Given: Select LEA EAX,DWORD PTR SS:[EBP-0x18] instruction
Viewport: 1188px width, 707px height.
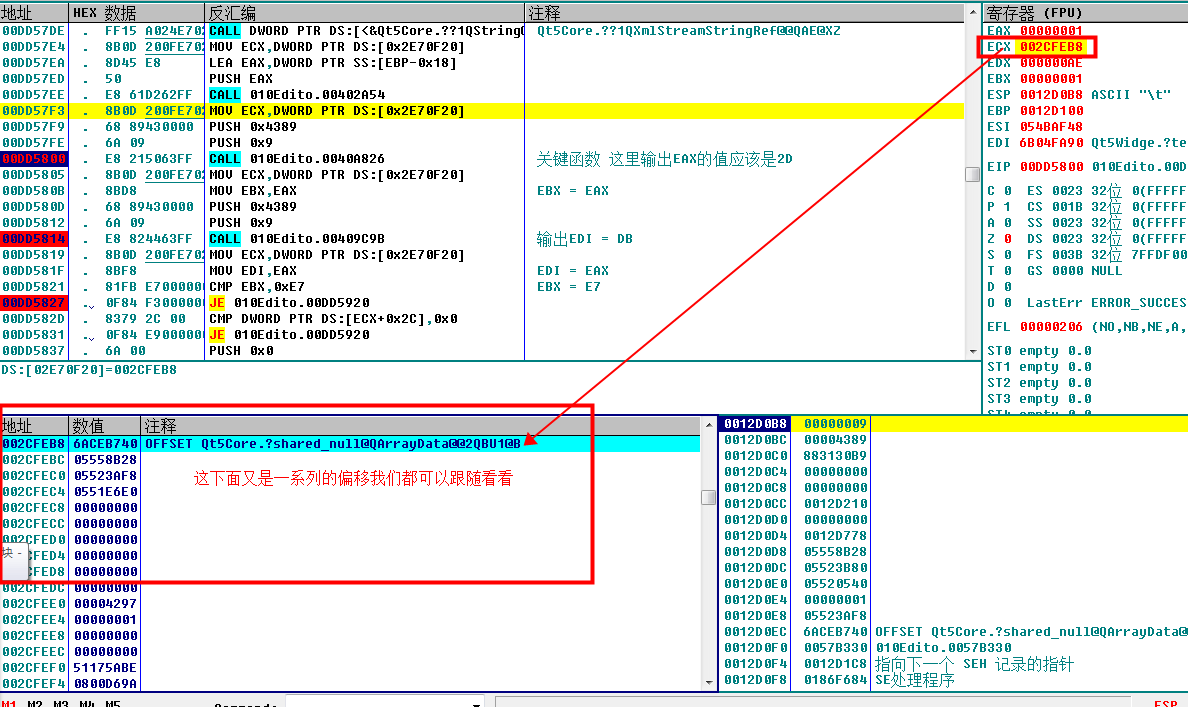Looking at the screenshot, I should [333, 63].
